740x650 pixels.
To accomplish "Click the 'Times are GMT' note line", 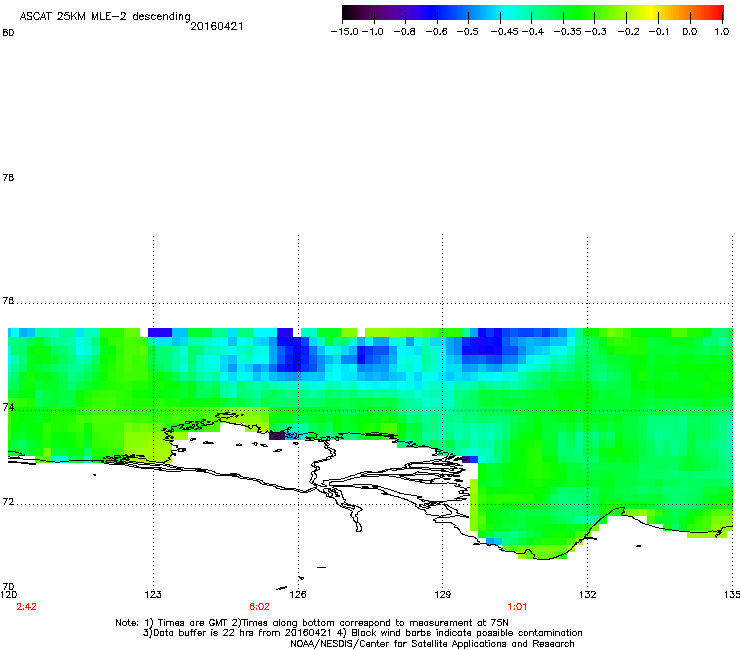I will [311, 623].
